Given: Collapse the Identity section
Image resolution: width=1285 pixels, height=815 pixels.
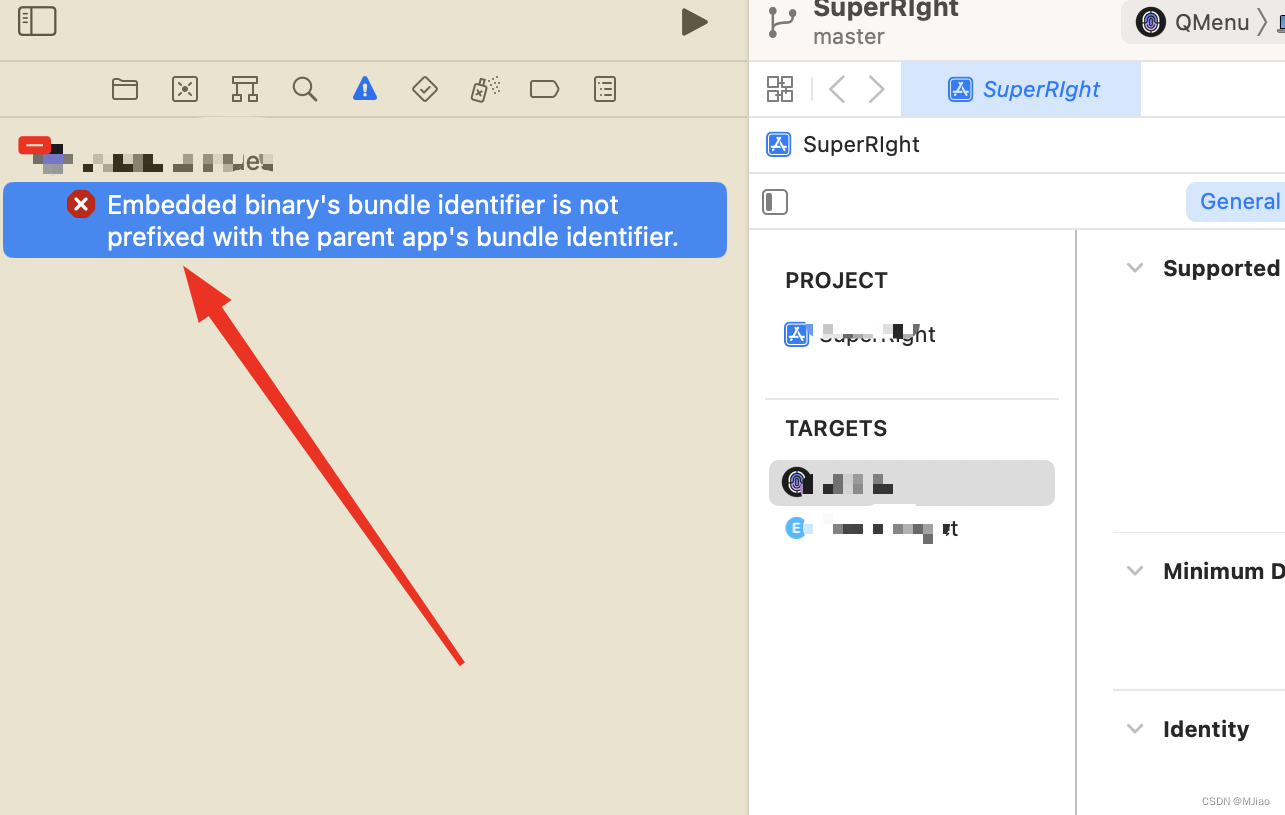Looking at the screenshot, I should [1134, 729].
